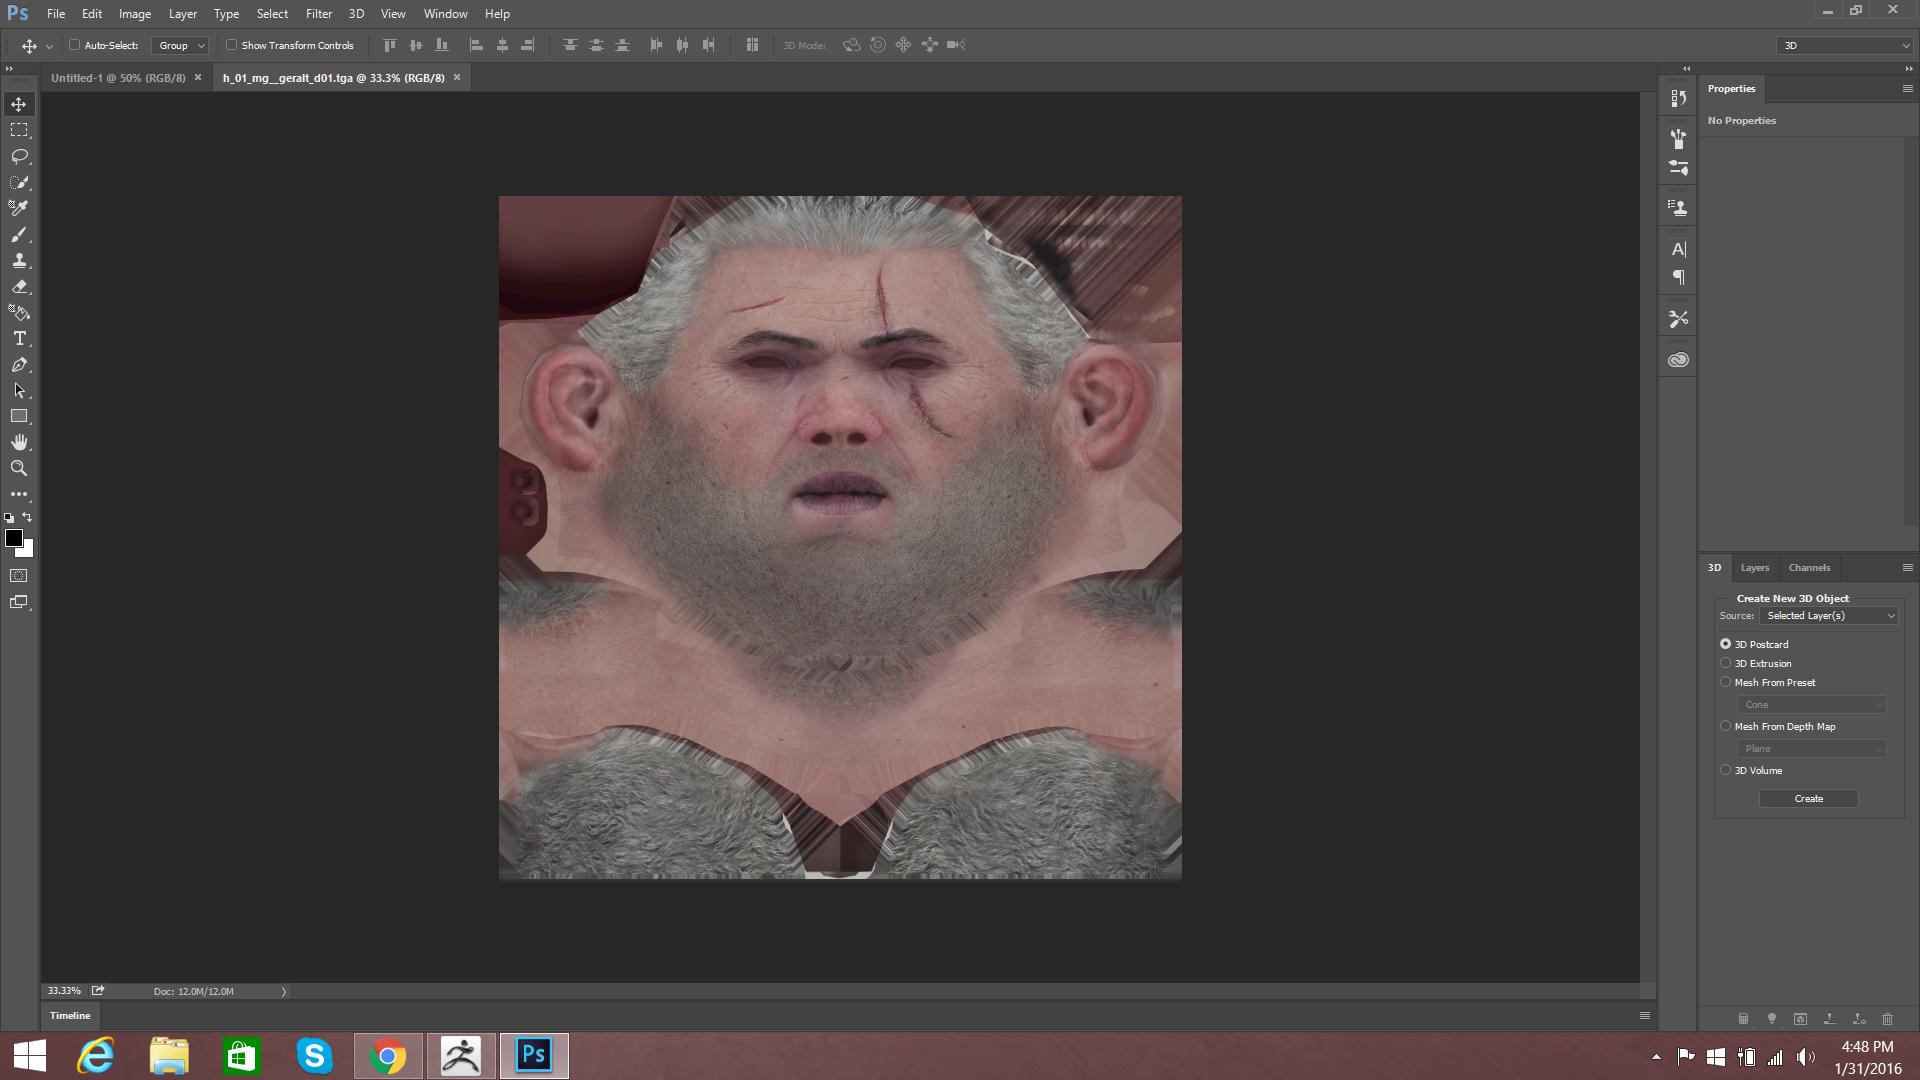
Task: Select the Paint Bucket tool
Action: [x=19, y=312]
